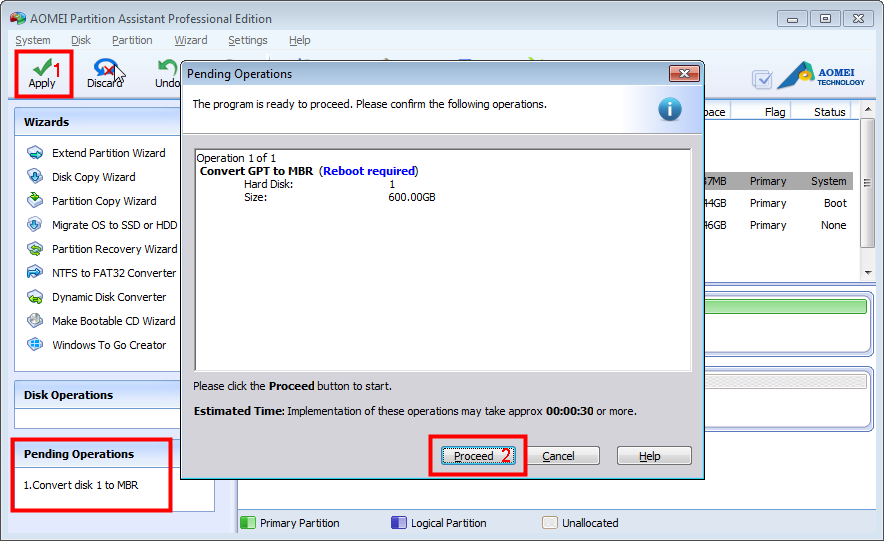Image resolution: width=884 pixels, height=541 pixels.
Task: Click scroll up arrow in partition list
Action: click(x=868, y=109)
